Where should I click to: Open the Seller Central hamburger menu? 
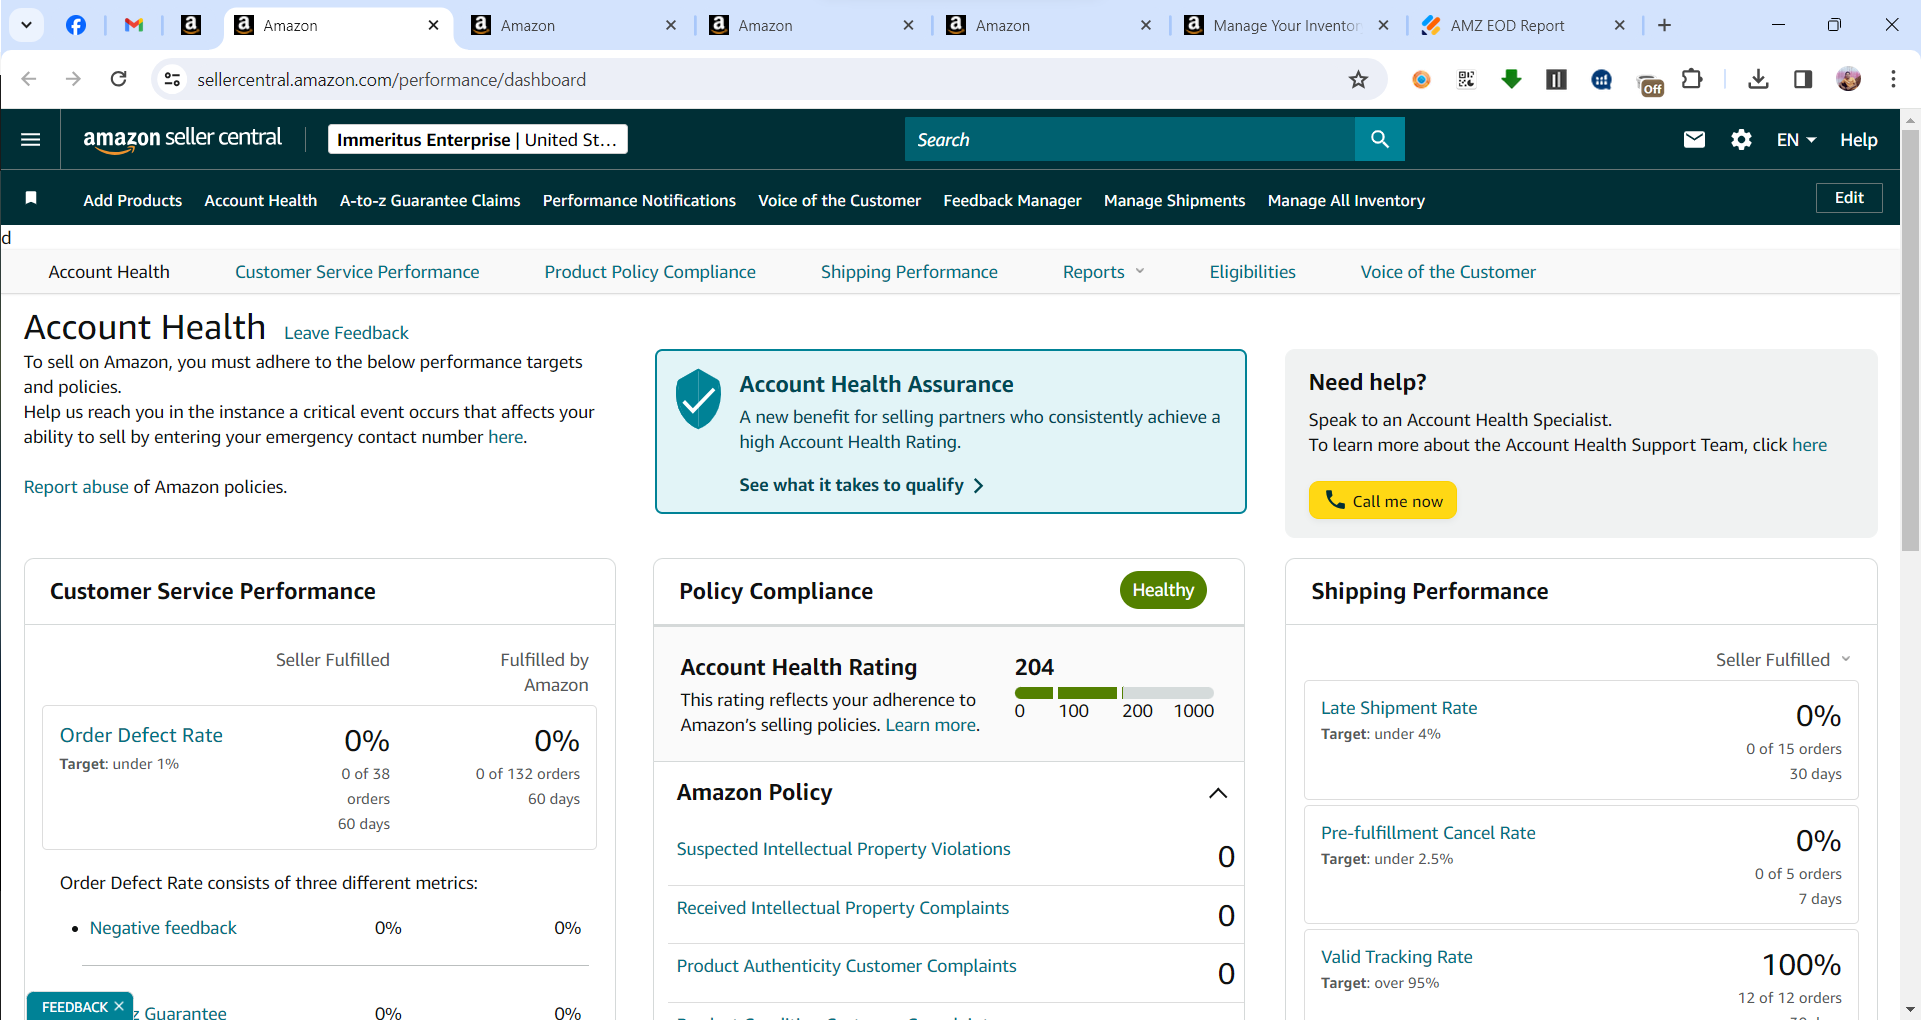[x=31, y=140]
